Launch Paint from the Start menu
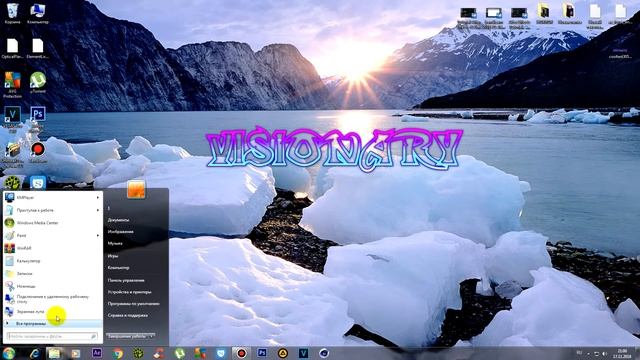This screenshot has height=360, width=640. coord(53,236)
